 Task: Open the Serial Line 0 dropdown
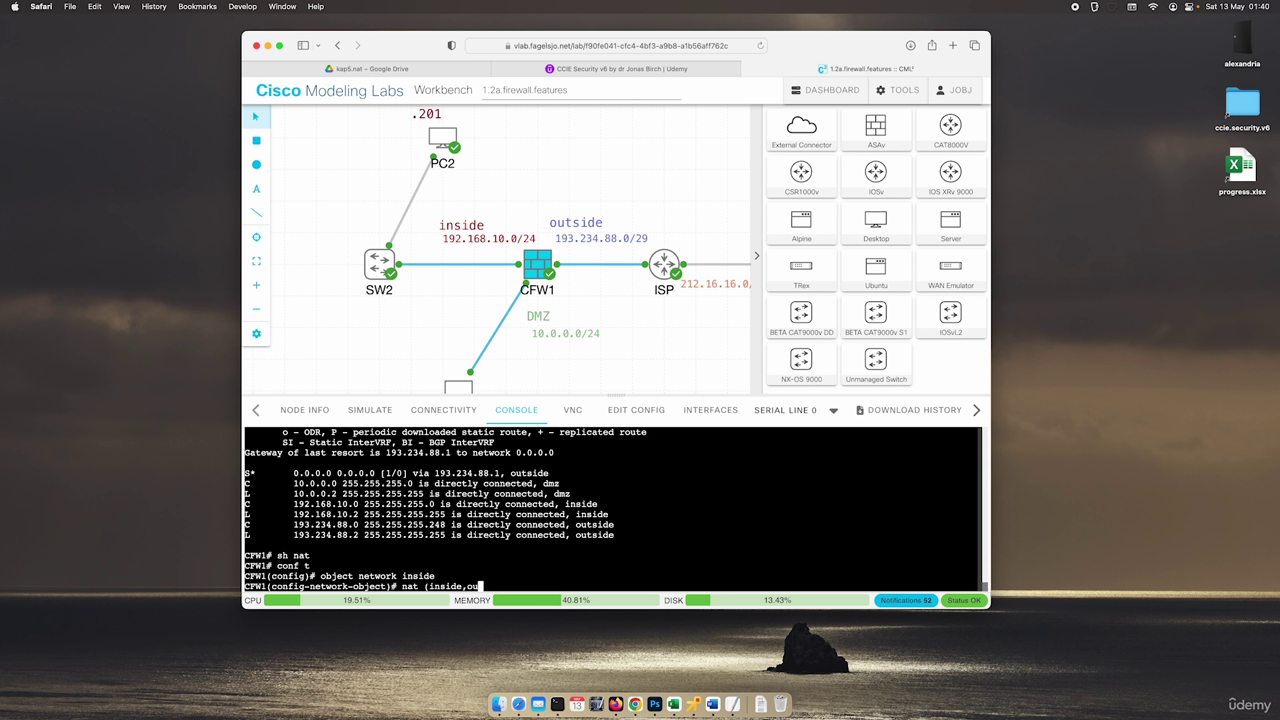(833, 410)
